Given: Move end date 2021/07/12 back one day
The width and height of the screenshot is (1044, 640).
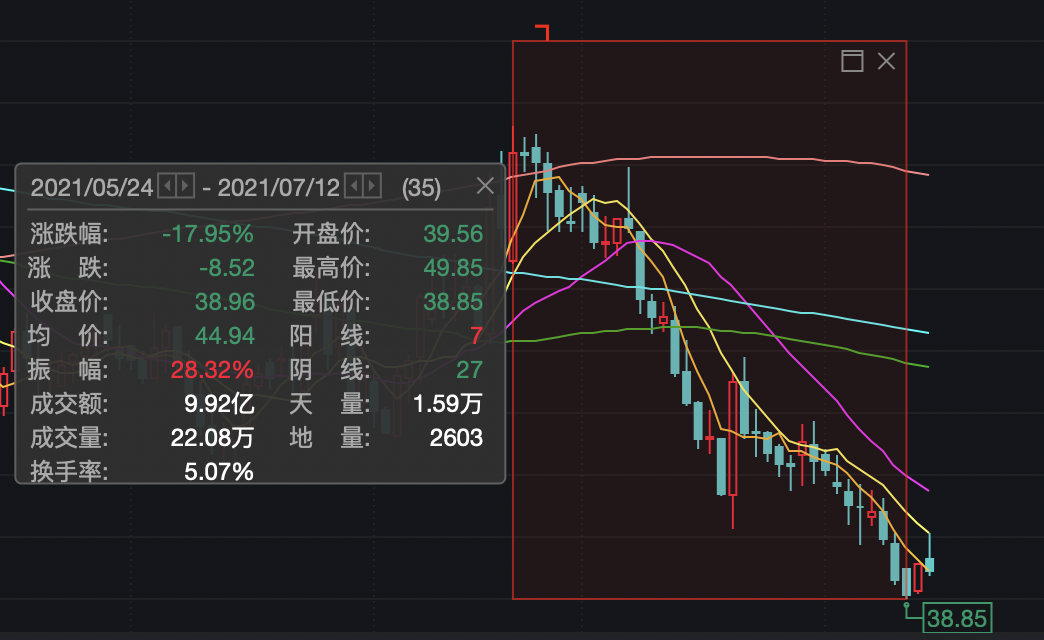Looking at the screenshot, I should 354,186.
